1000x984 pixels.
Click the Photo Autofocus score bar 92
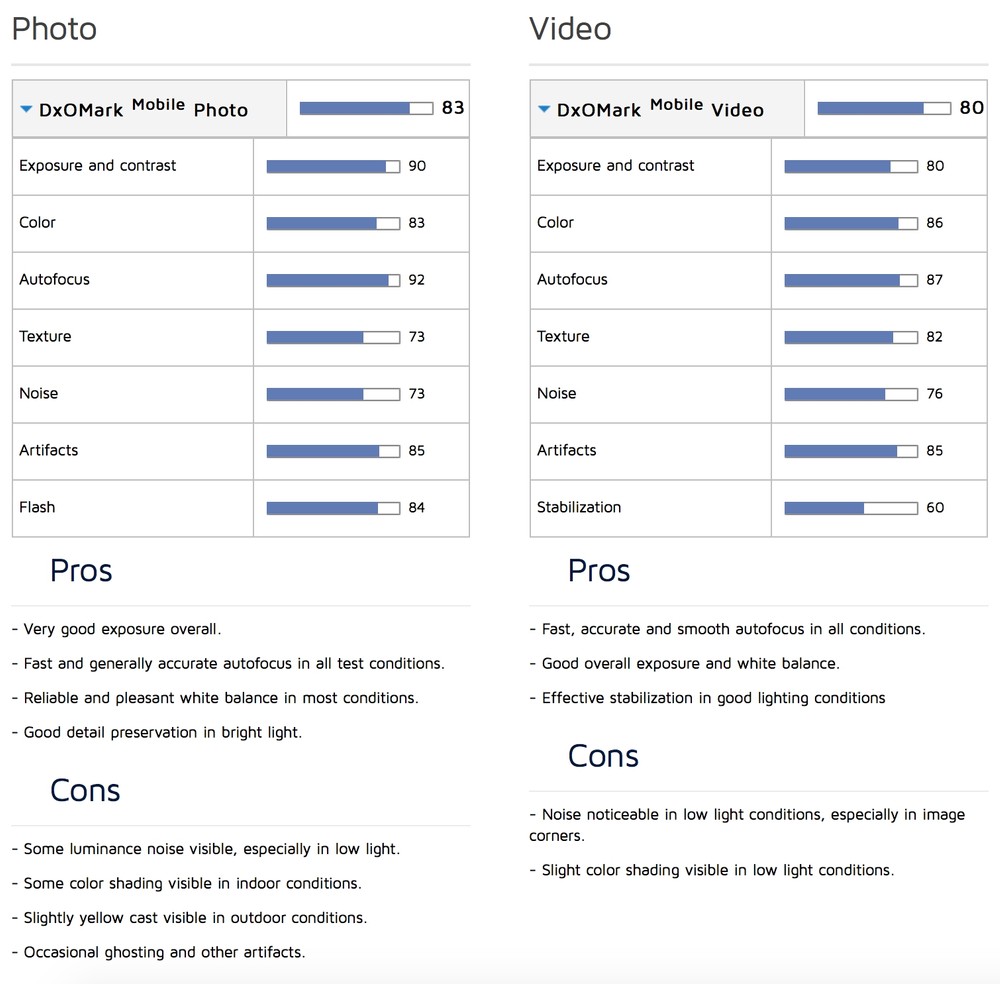[333, 280]
